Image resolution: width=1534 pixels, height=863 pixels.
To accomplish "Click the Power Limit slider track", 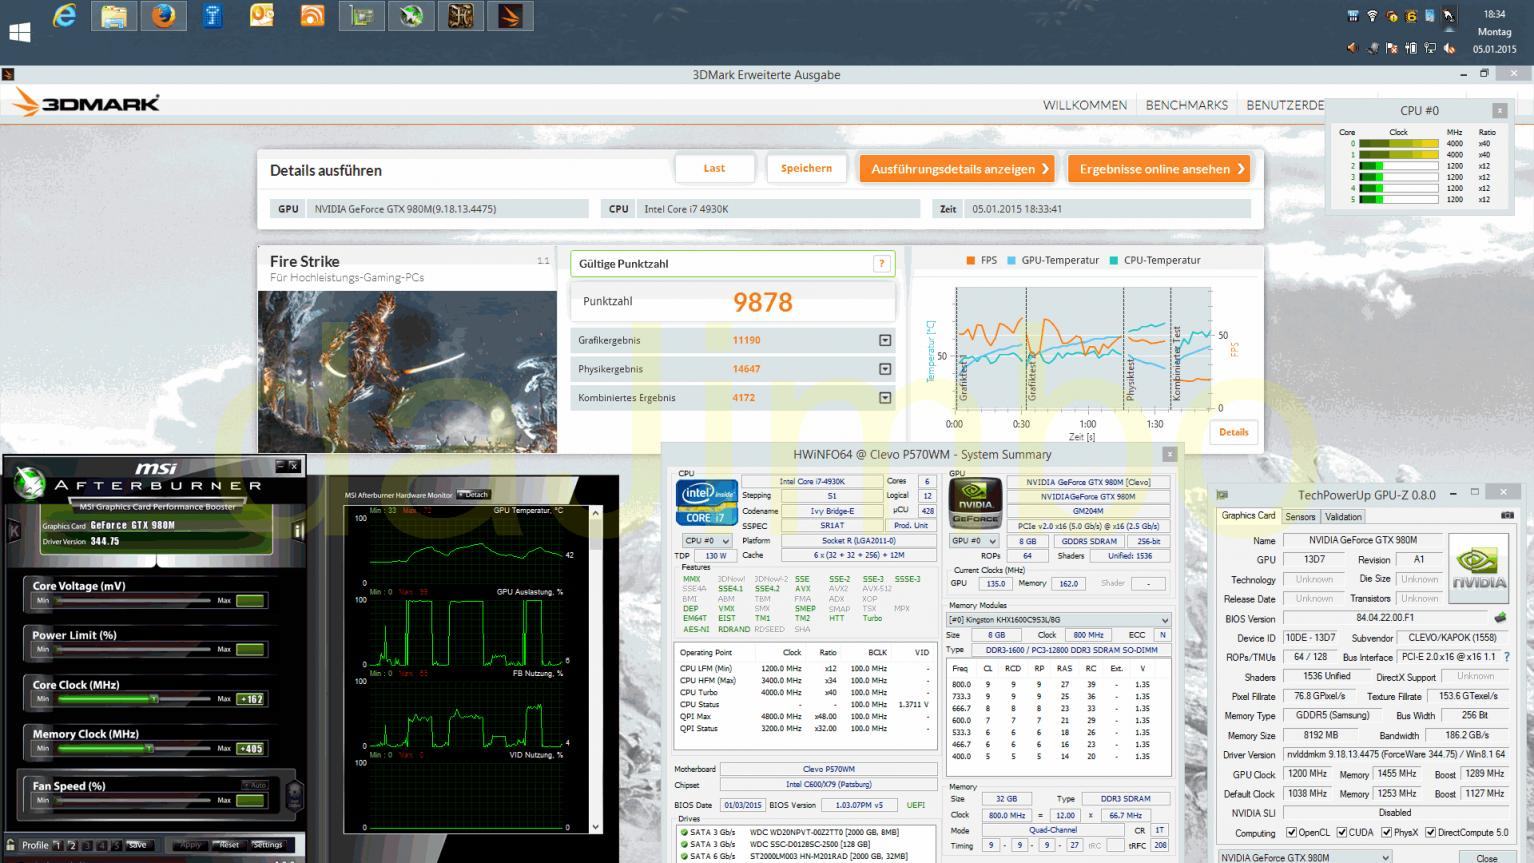I will click(133, 649).
